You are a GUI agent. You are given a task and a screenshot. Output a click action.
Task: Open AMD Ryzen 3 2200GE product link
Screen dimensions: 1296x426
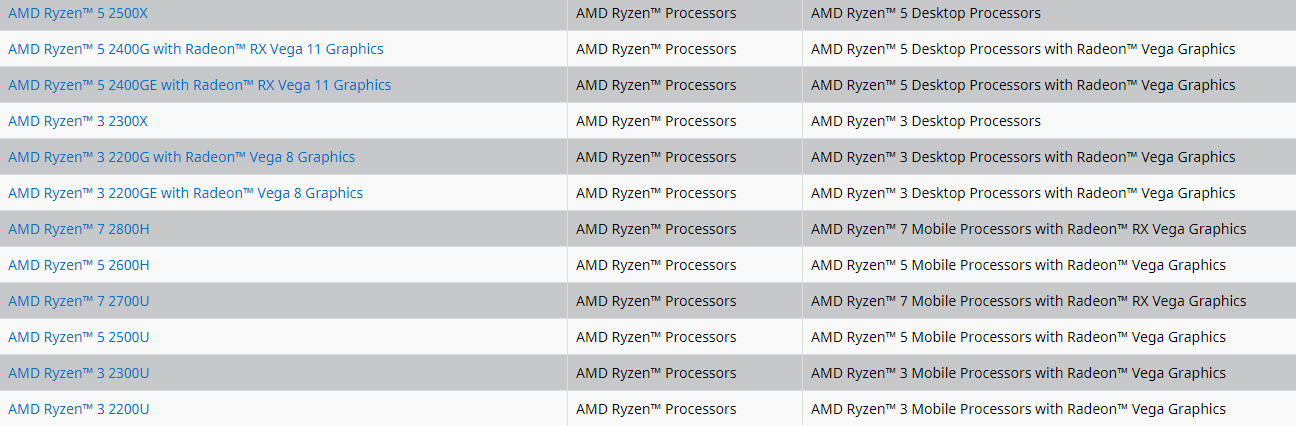coord(185,193)
